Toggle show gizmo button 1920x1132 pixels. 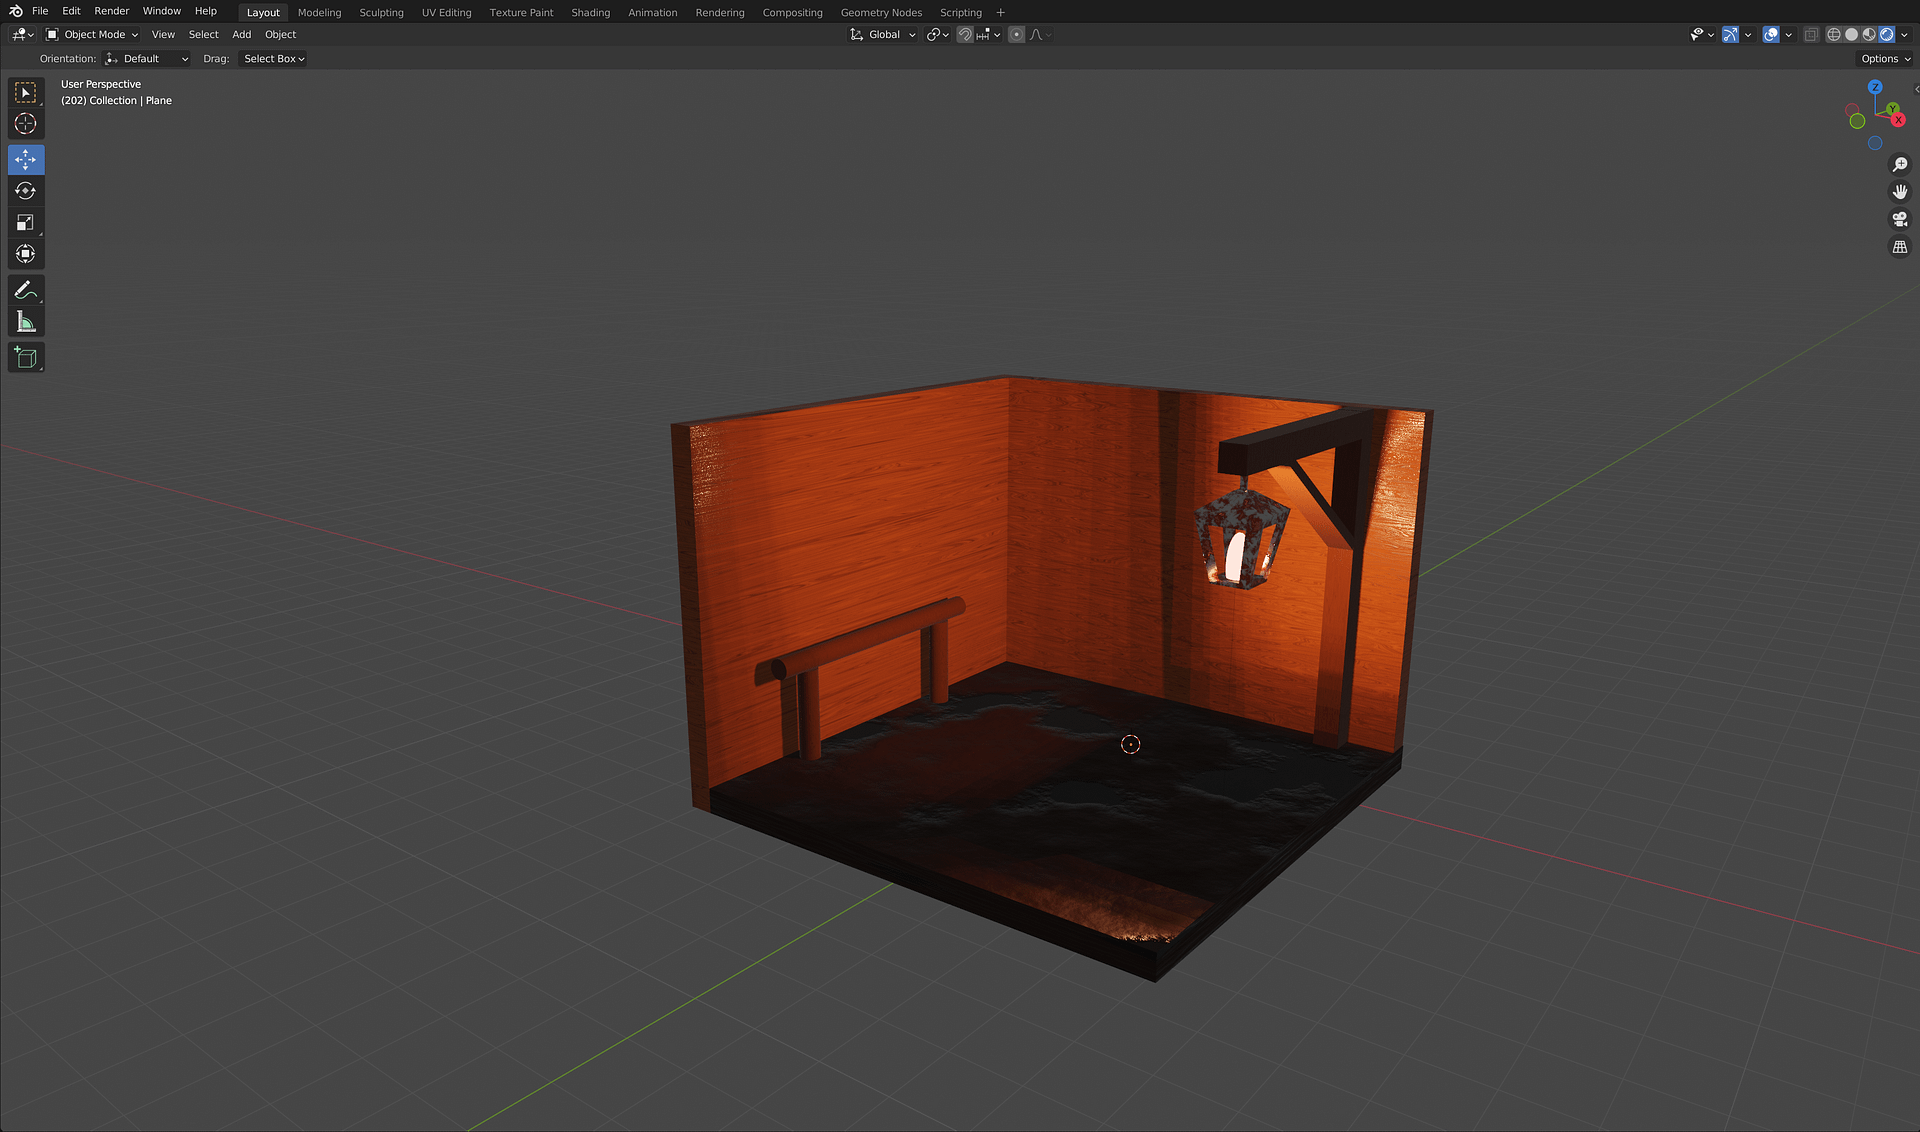[x=1730, y=34]
